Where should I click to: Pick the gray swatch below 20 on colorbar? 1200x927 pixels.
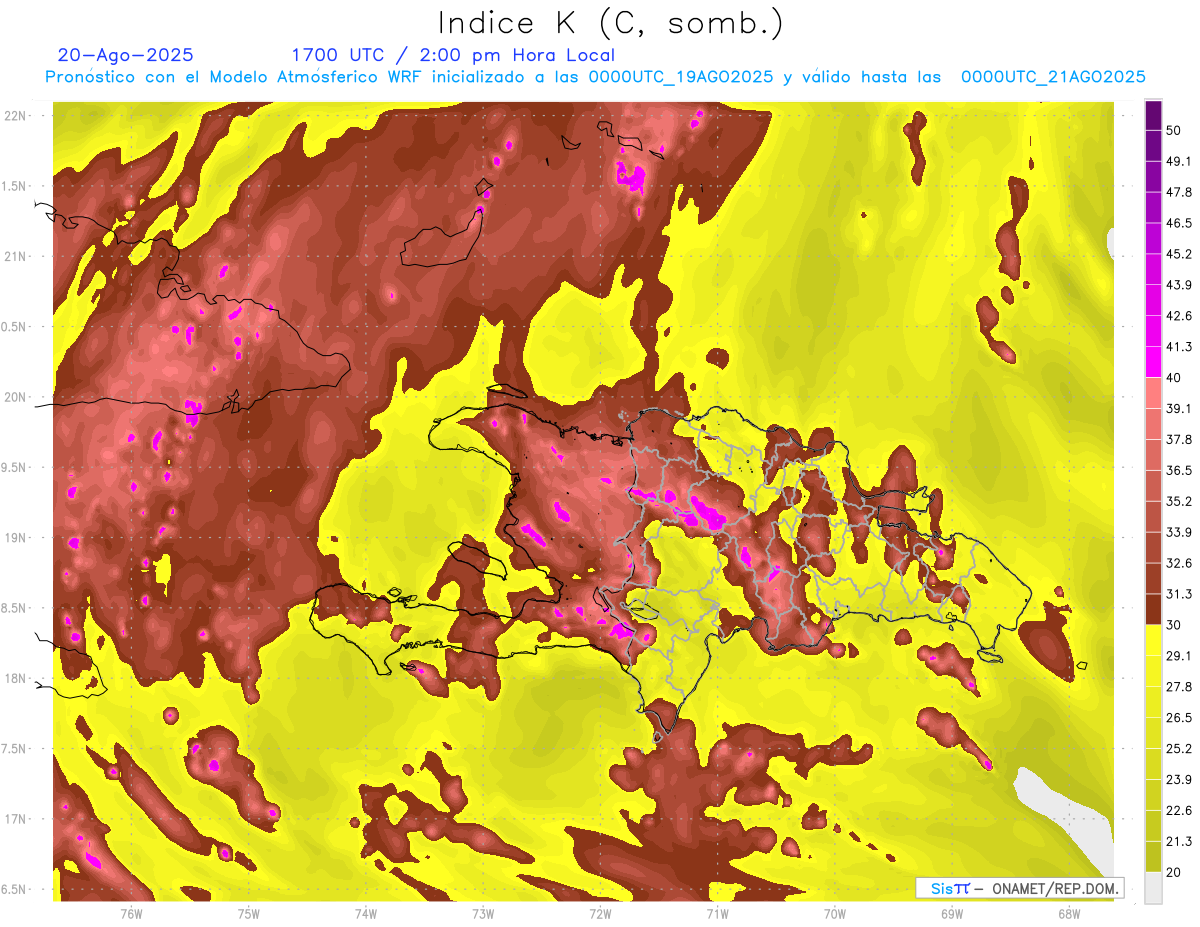[1153, 887]
